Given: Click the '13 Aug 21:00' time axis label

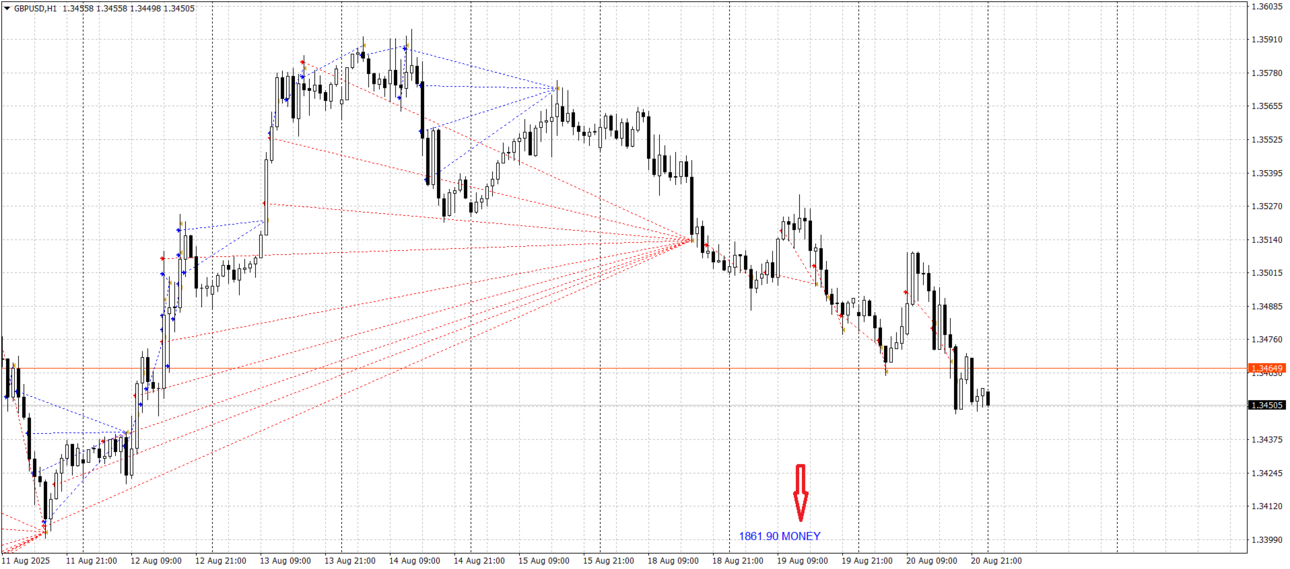Looking at the screenshot, I should pos(350,561).
